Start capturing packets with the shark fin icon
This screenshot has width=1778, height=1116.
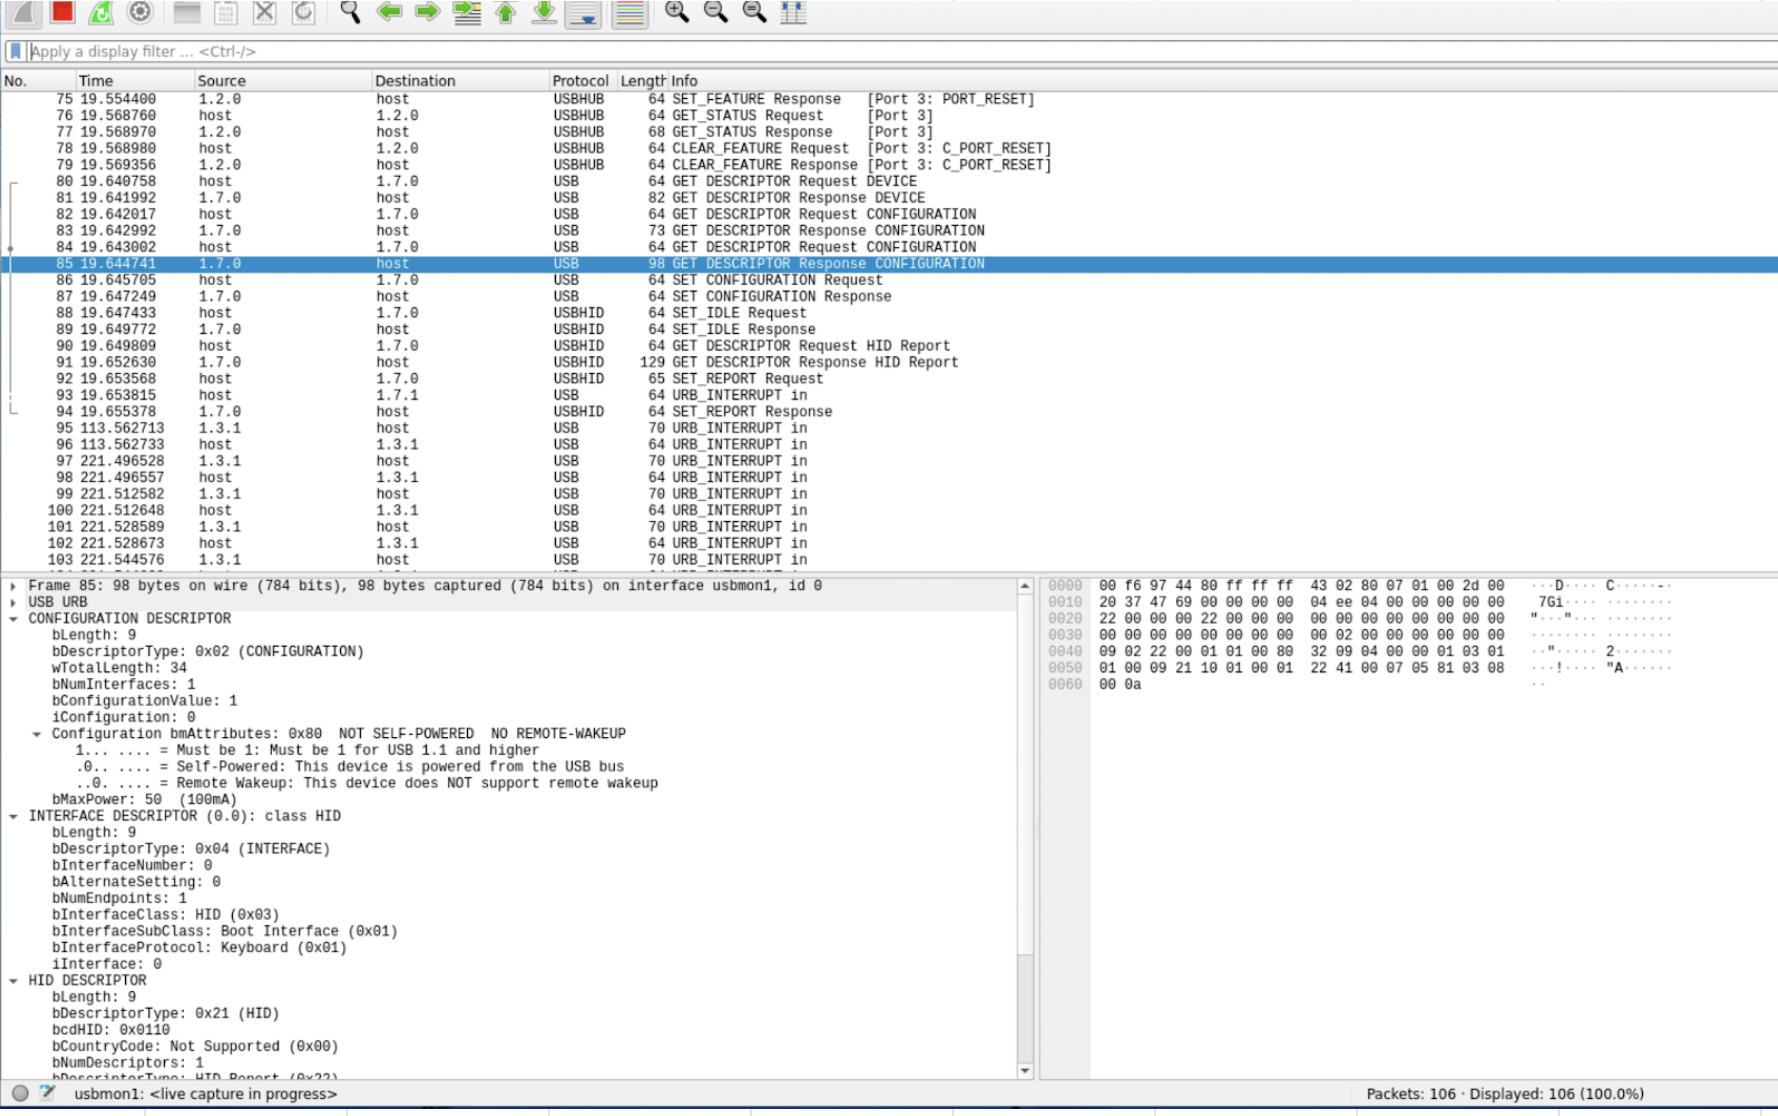[24, 12]
